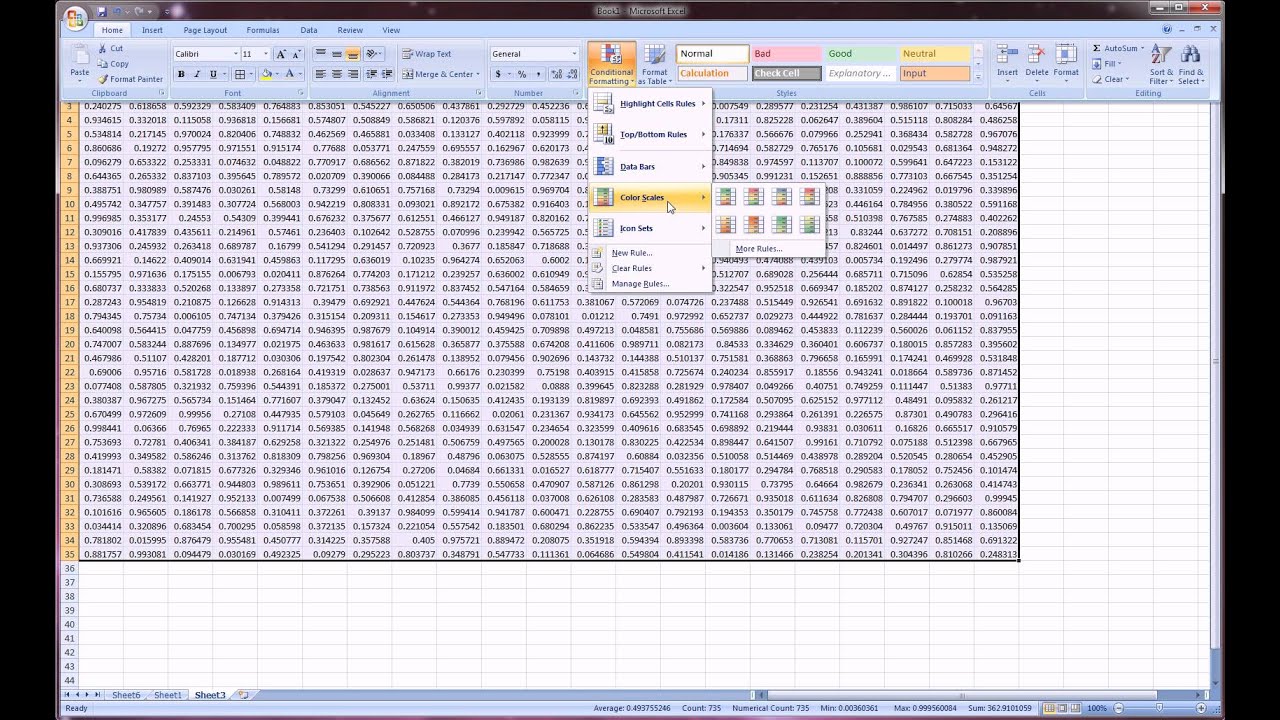This screenshot has width=1280, height=720.
Task: Open Top/Bottom Rules submenu
Action: [x=650, y=134]
